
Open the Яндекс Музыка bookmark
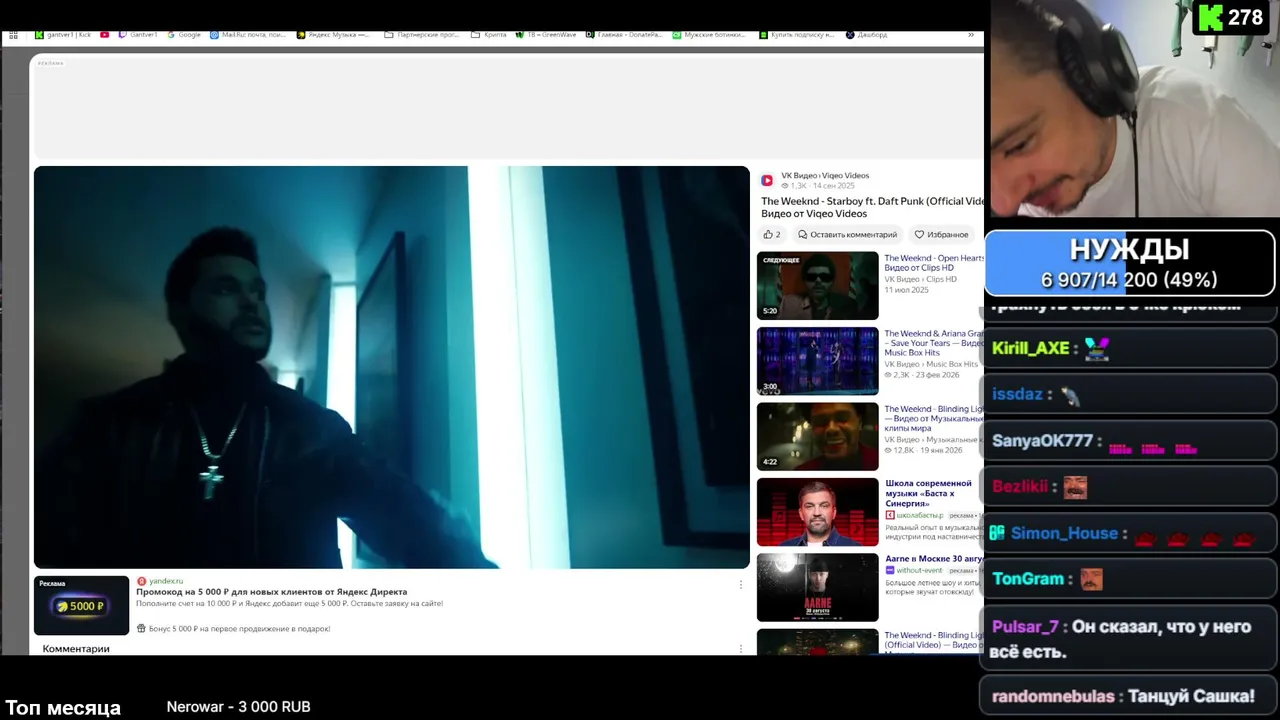(x=333, y=35)
